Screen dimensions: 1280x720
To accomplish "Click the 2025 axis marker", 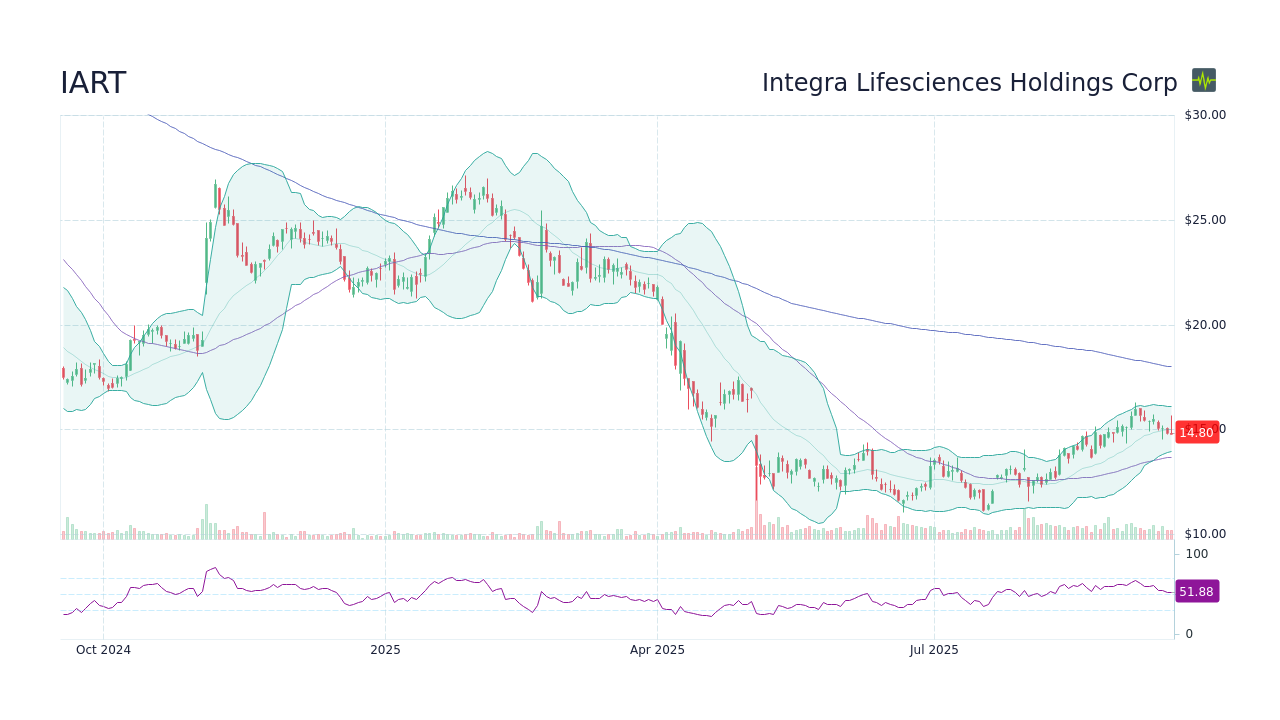I will click(385, 649).
